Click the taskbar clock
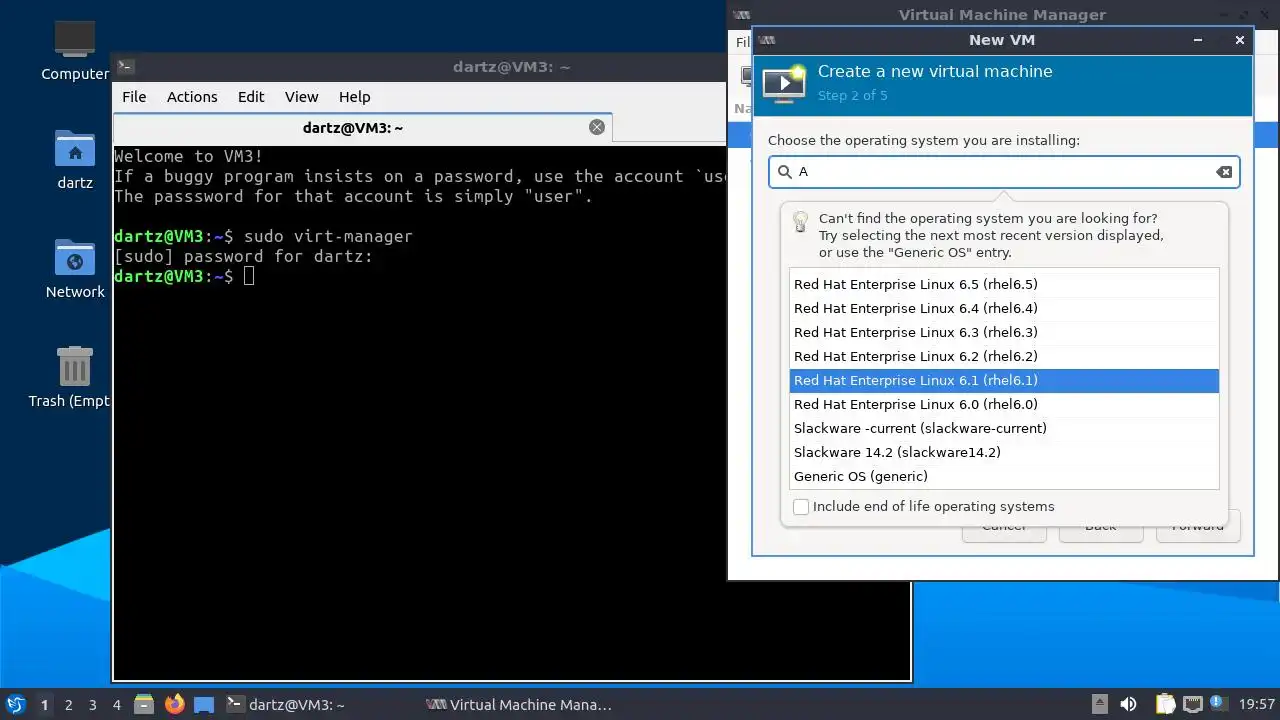 tap(1257, 704)
